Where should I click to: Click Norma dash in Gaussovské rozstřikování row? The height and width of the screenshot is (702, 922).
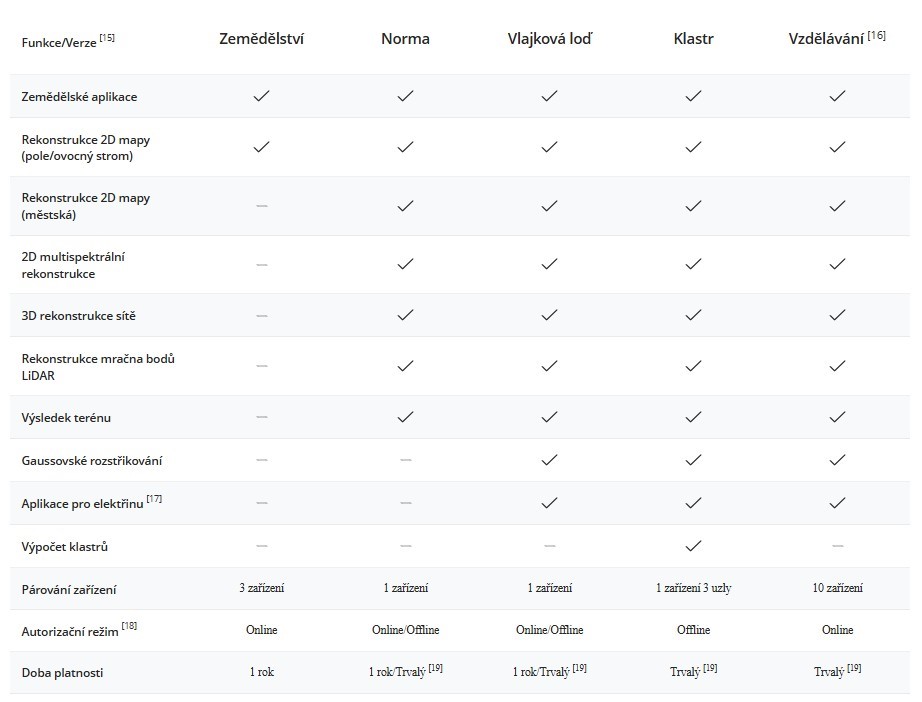405,460
